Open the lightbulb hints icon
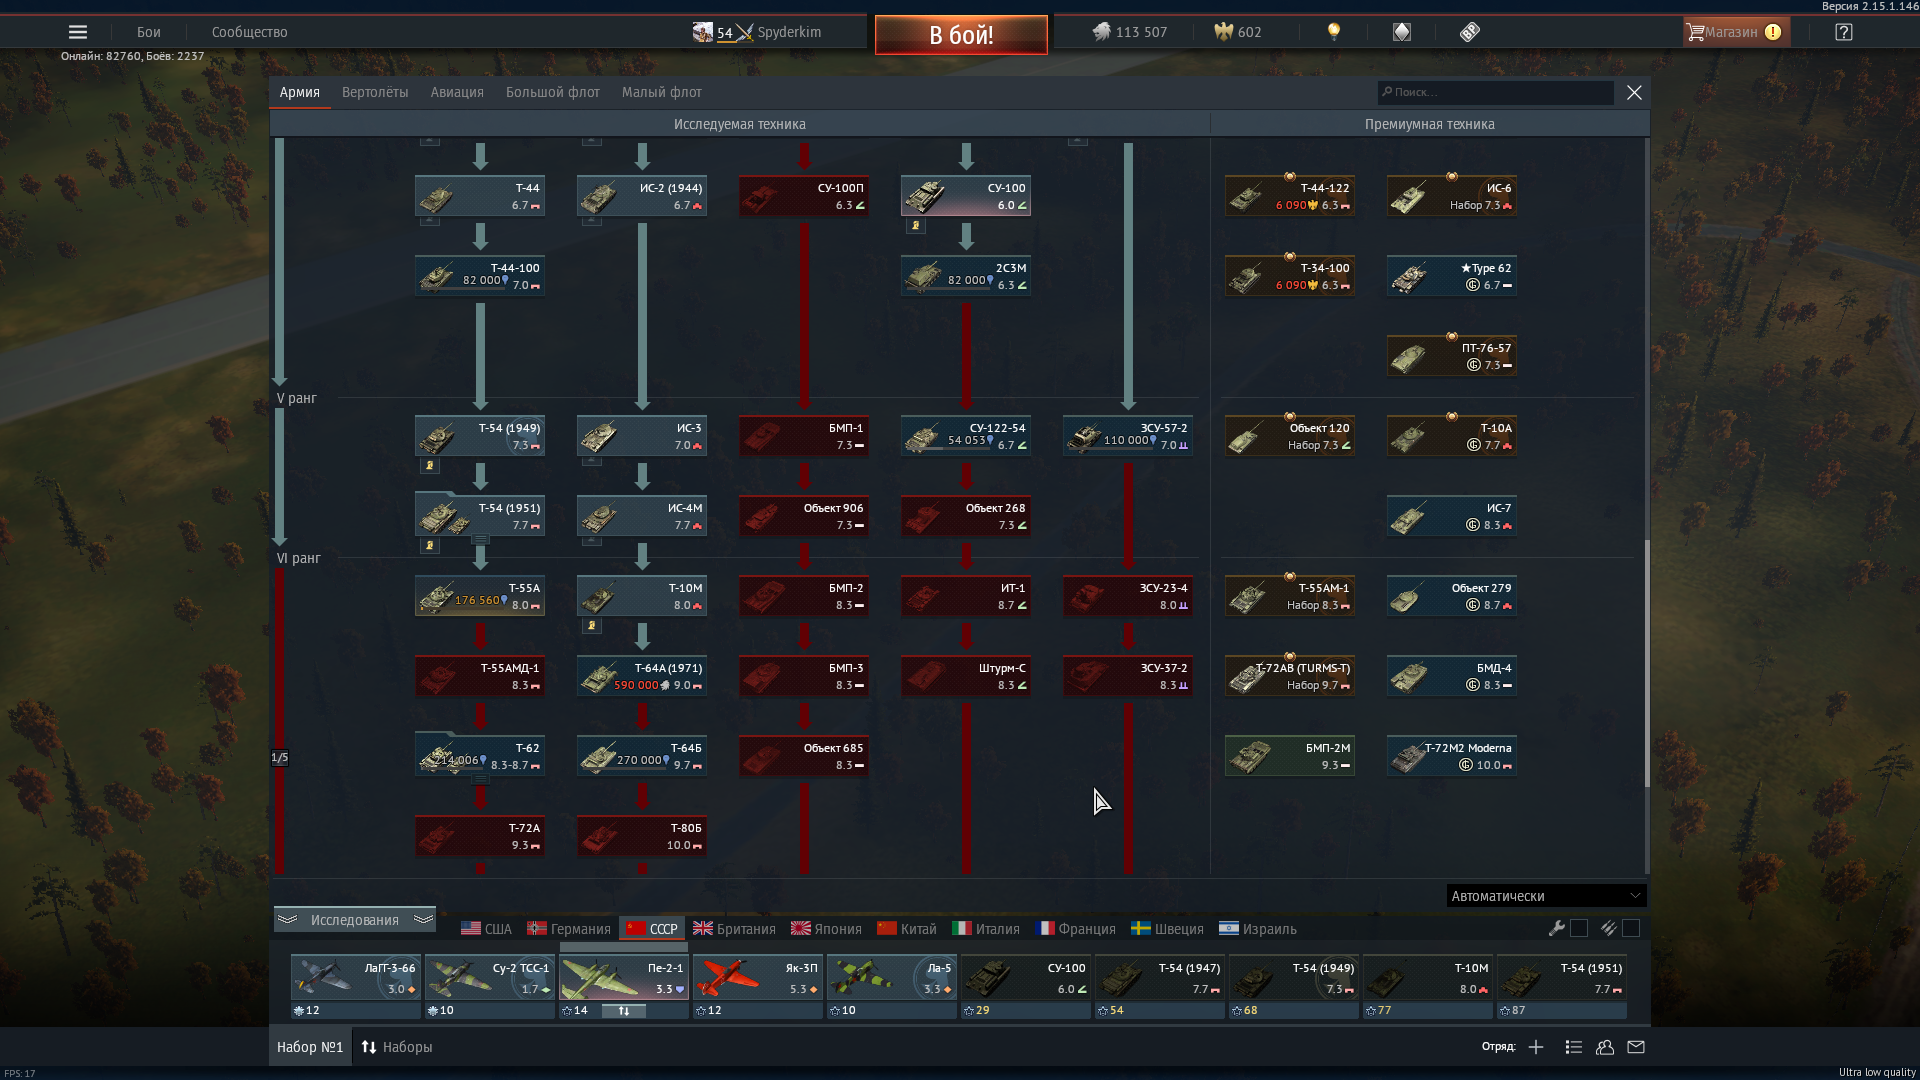The width and height of the screenshot is (1920, 1080). pyautogui.click(x=1333, y=32)
